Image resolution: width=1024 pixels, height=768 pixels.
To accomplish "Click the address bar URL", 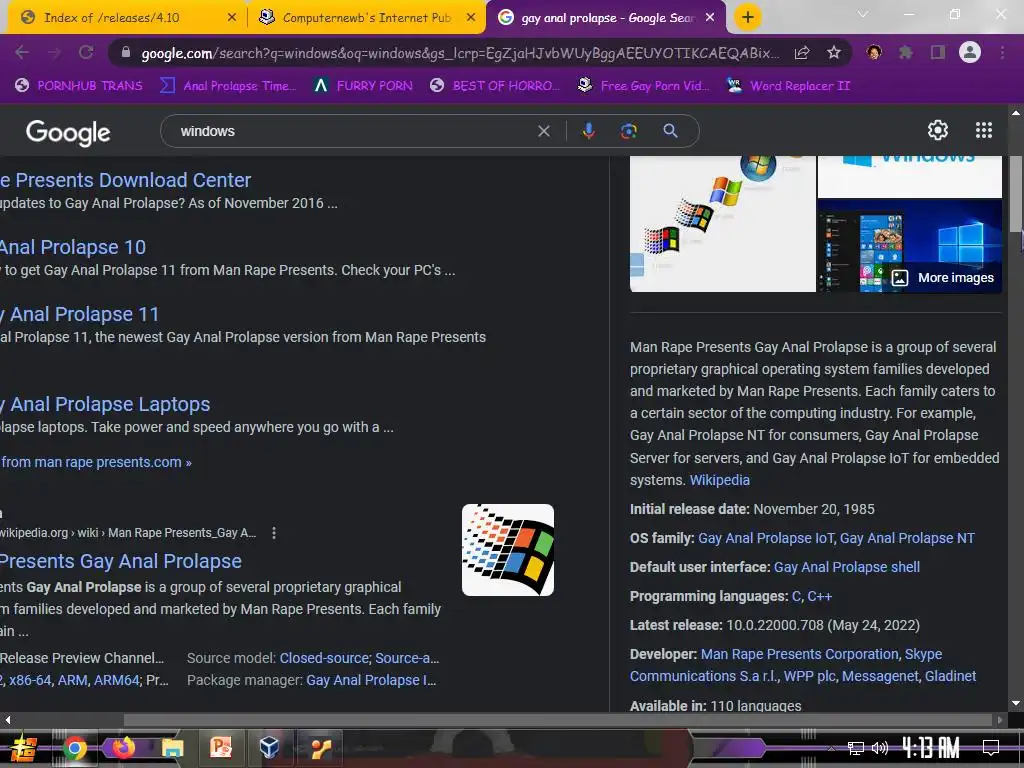I will (460, 53).
